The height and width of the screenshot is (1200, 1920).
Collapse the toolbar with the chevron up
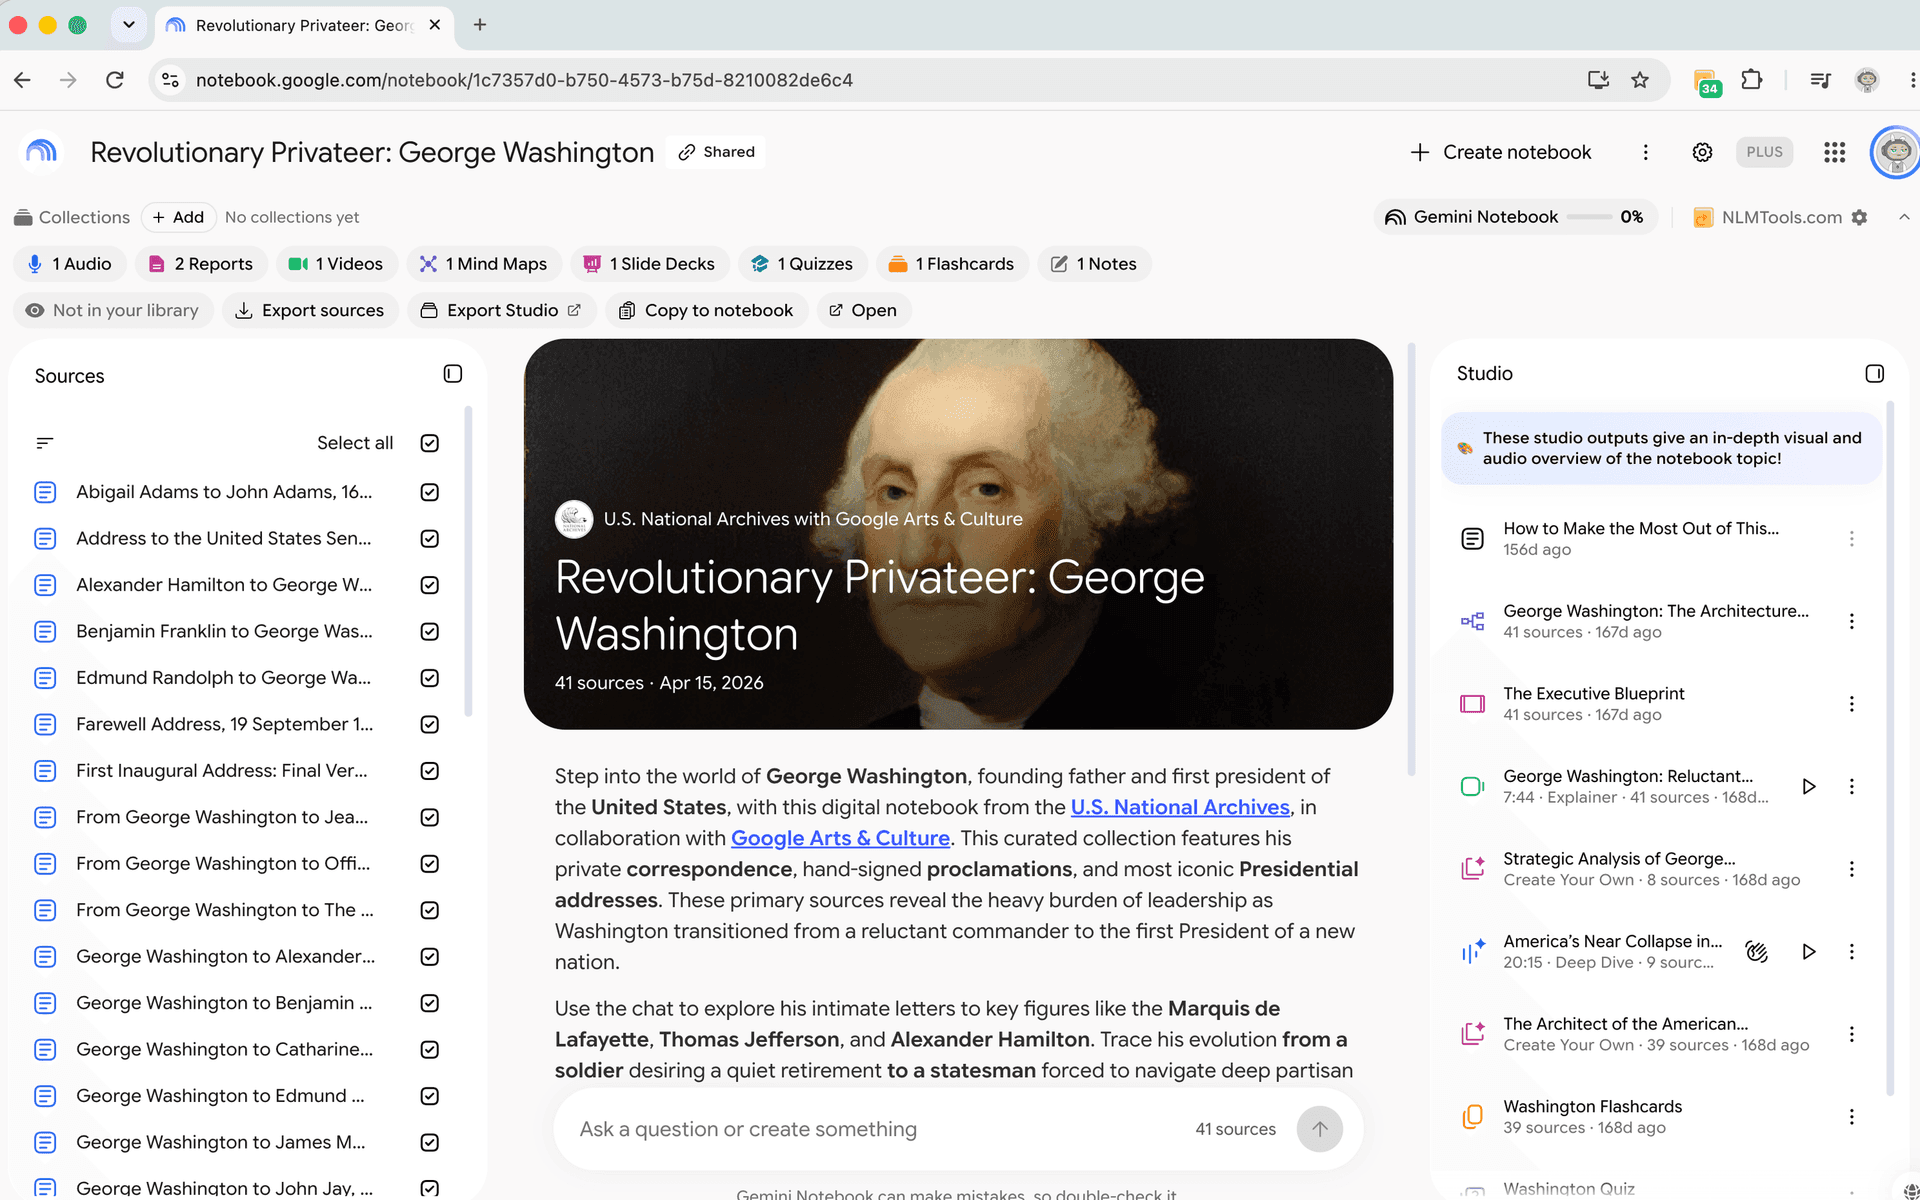[x=1904, y=217]
